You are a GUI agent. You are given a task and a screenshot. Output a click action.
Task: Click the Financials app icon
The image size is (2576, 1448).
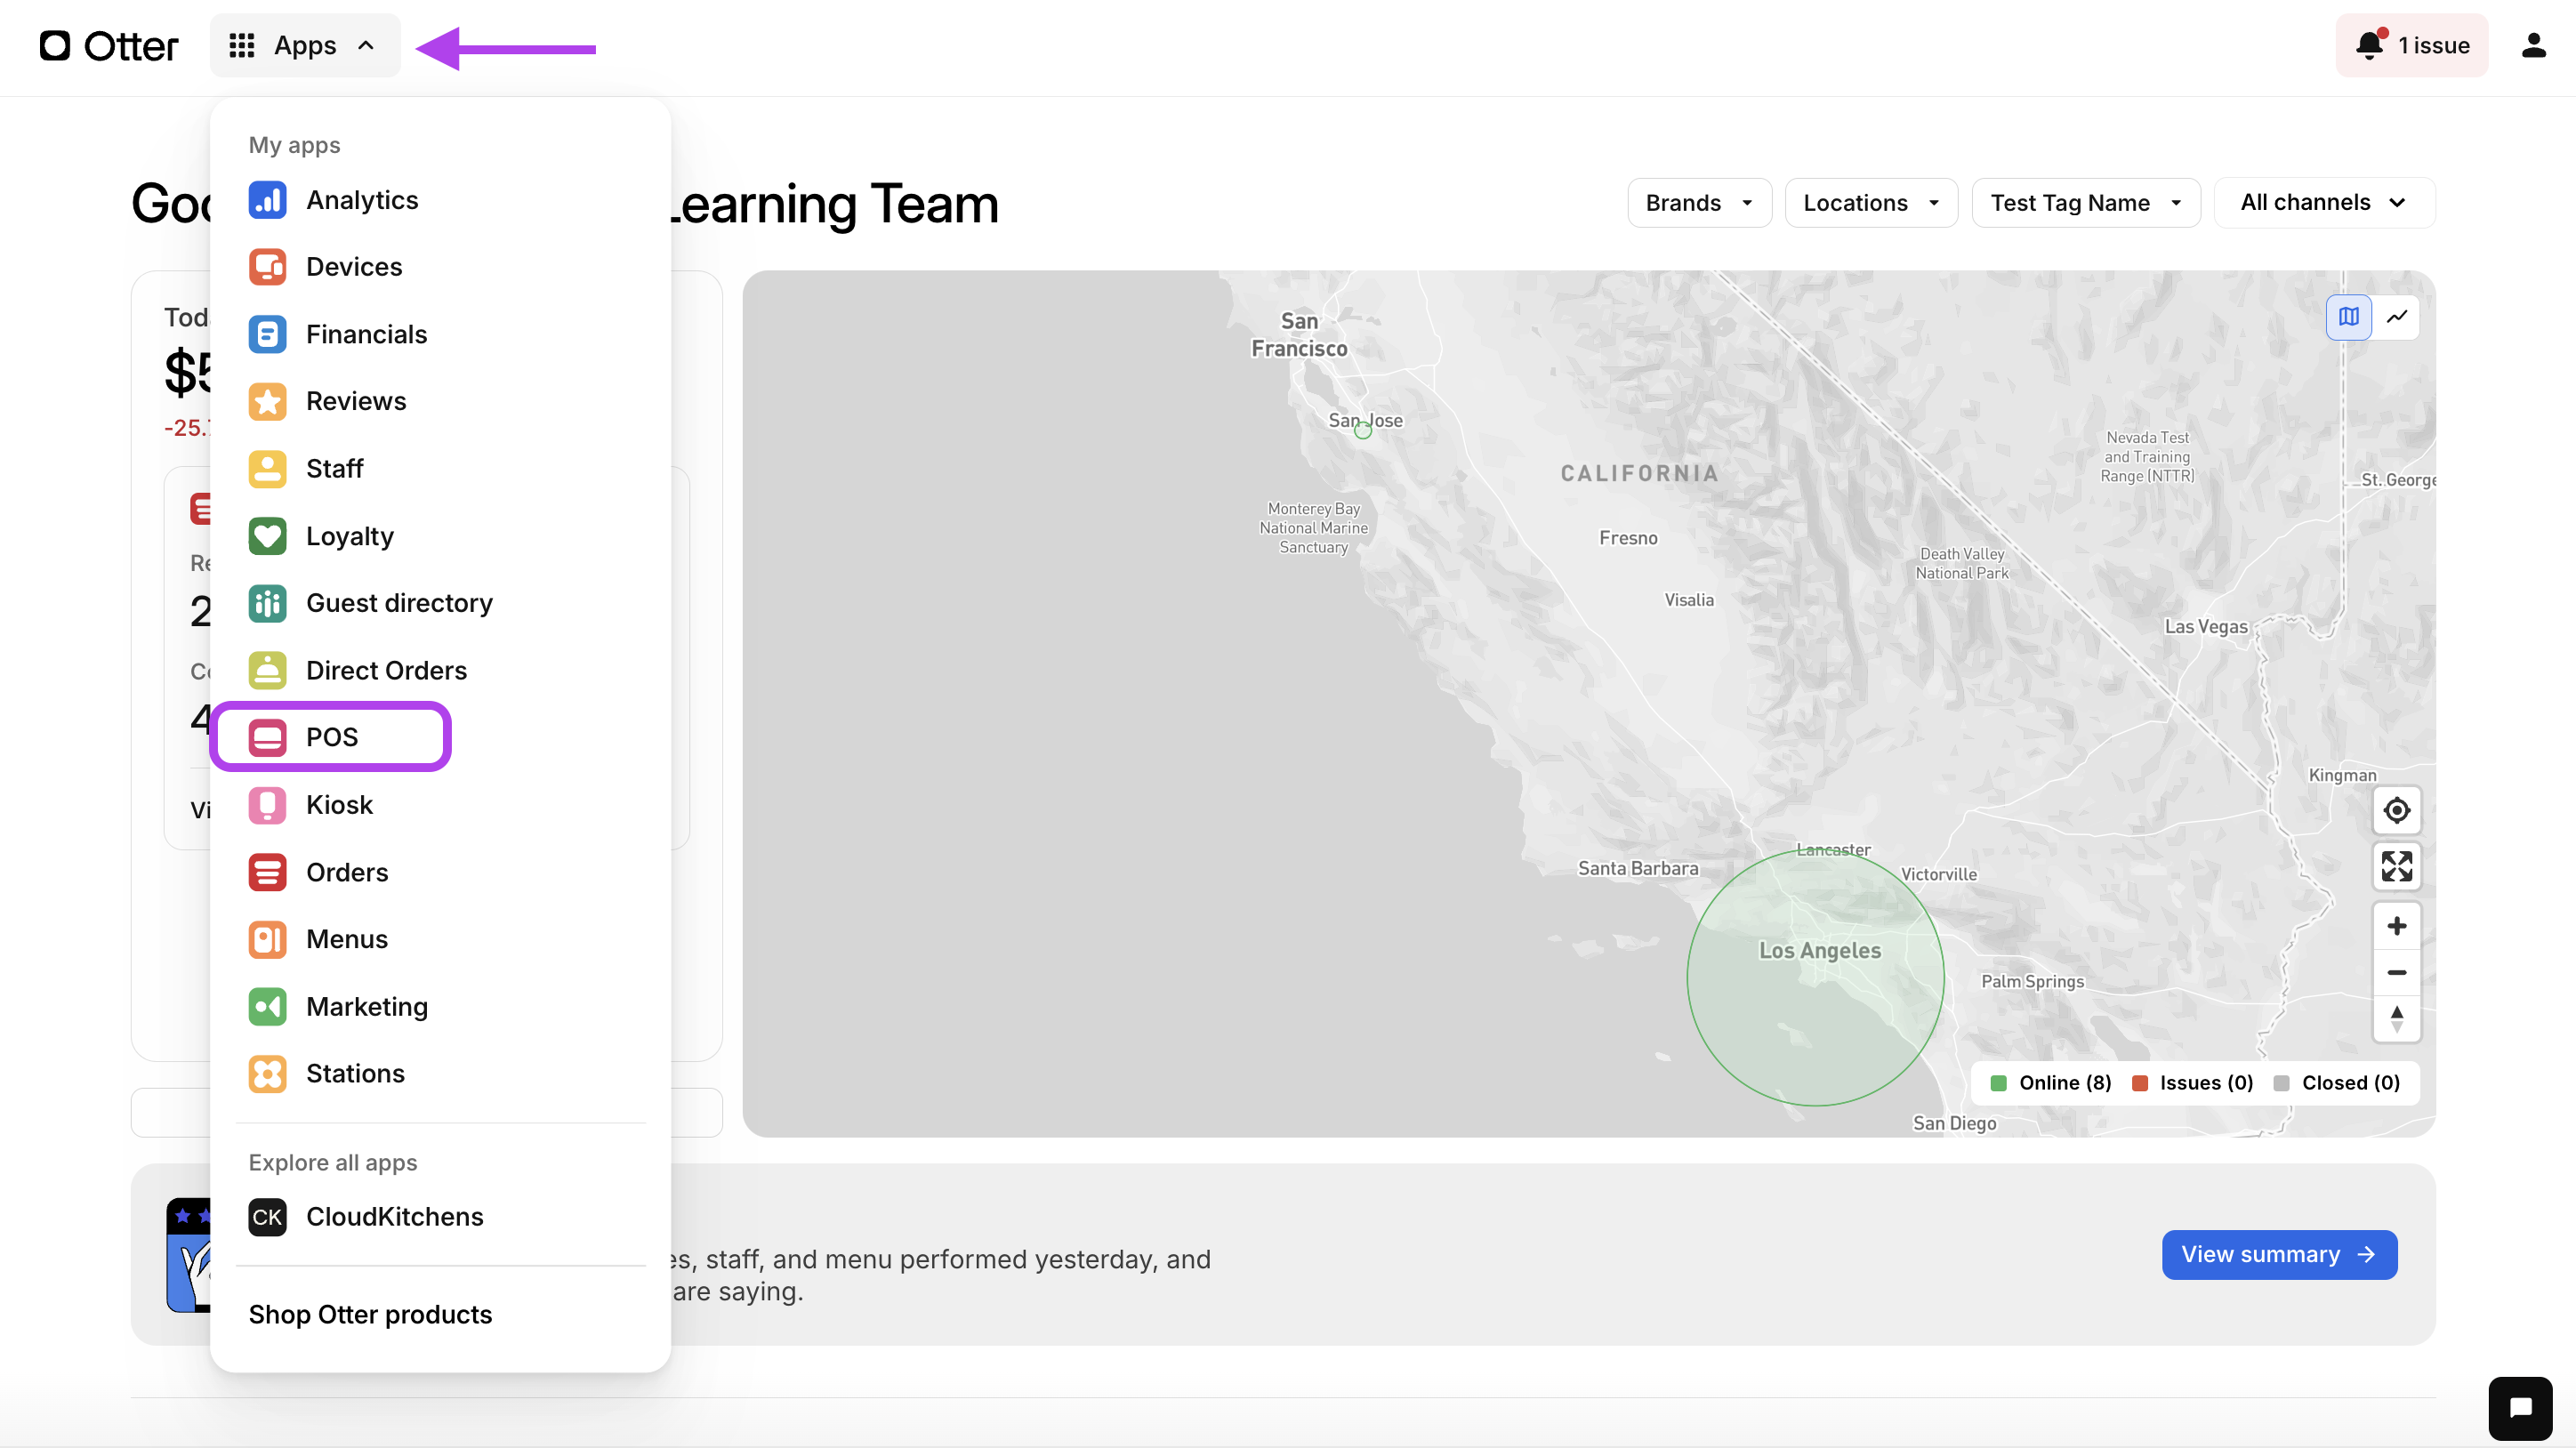pos(267,334)
